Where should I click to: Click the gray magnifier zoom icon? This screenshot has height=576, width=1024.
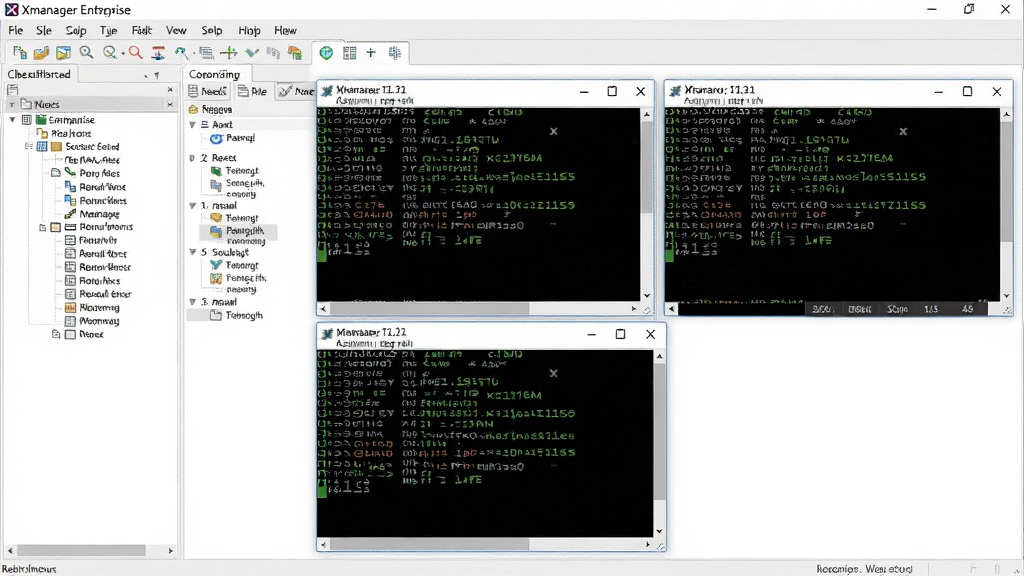coord(86,53)
